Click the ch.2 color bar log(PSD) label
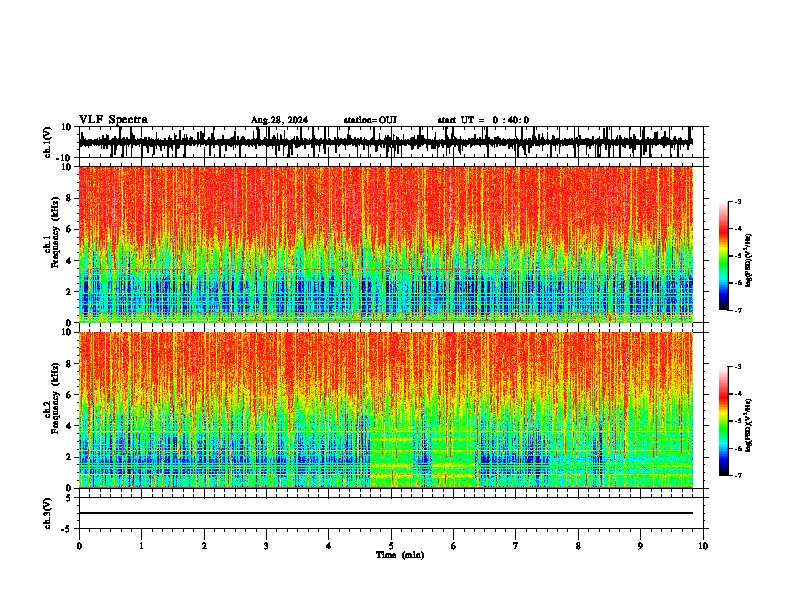The width and height of the screenshot is (792, 612). (x=749, y=426)
